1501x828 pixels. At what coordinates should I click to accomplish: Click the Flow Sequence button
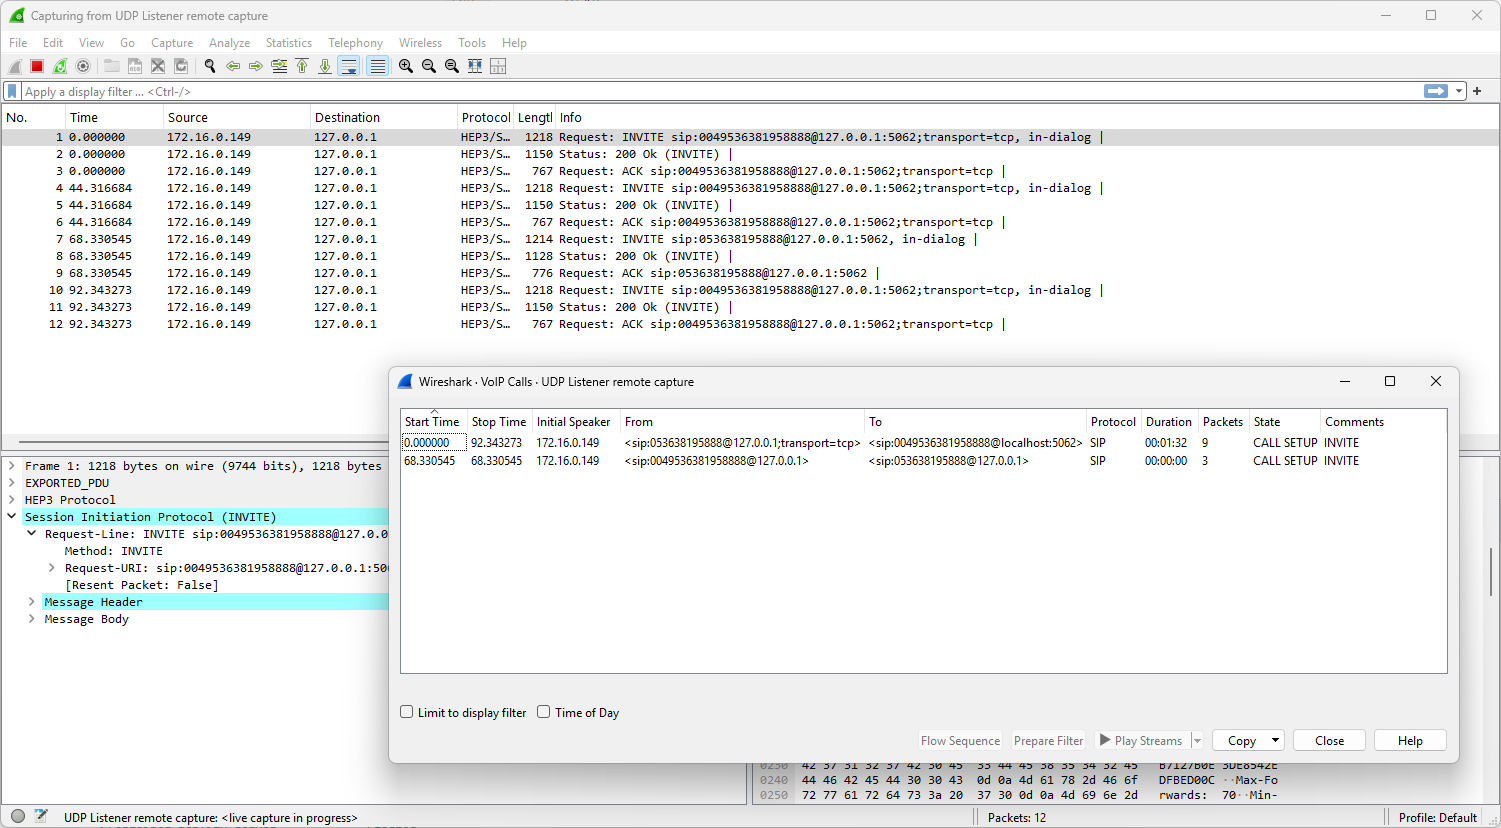pos(959,740)
